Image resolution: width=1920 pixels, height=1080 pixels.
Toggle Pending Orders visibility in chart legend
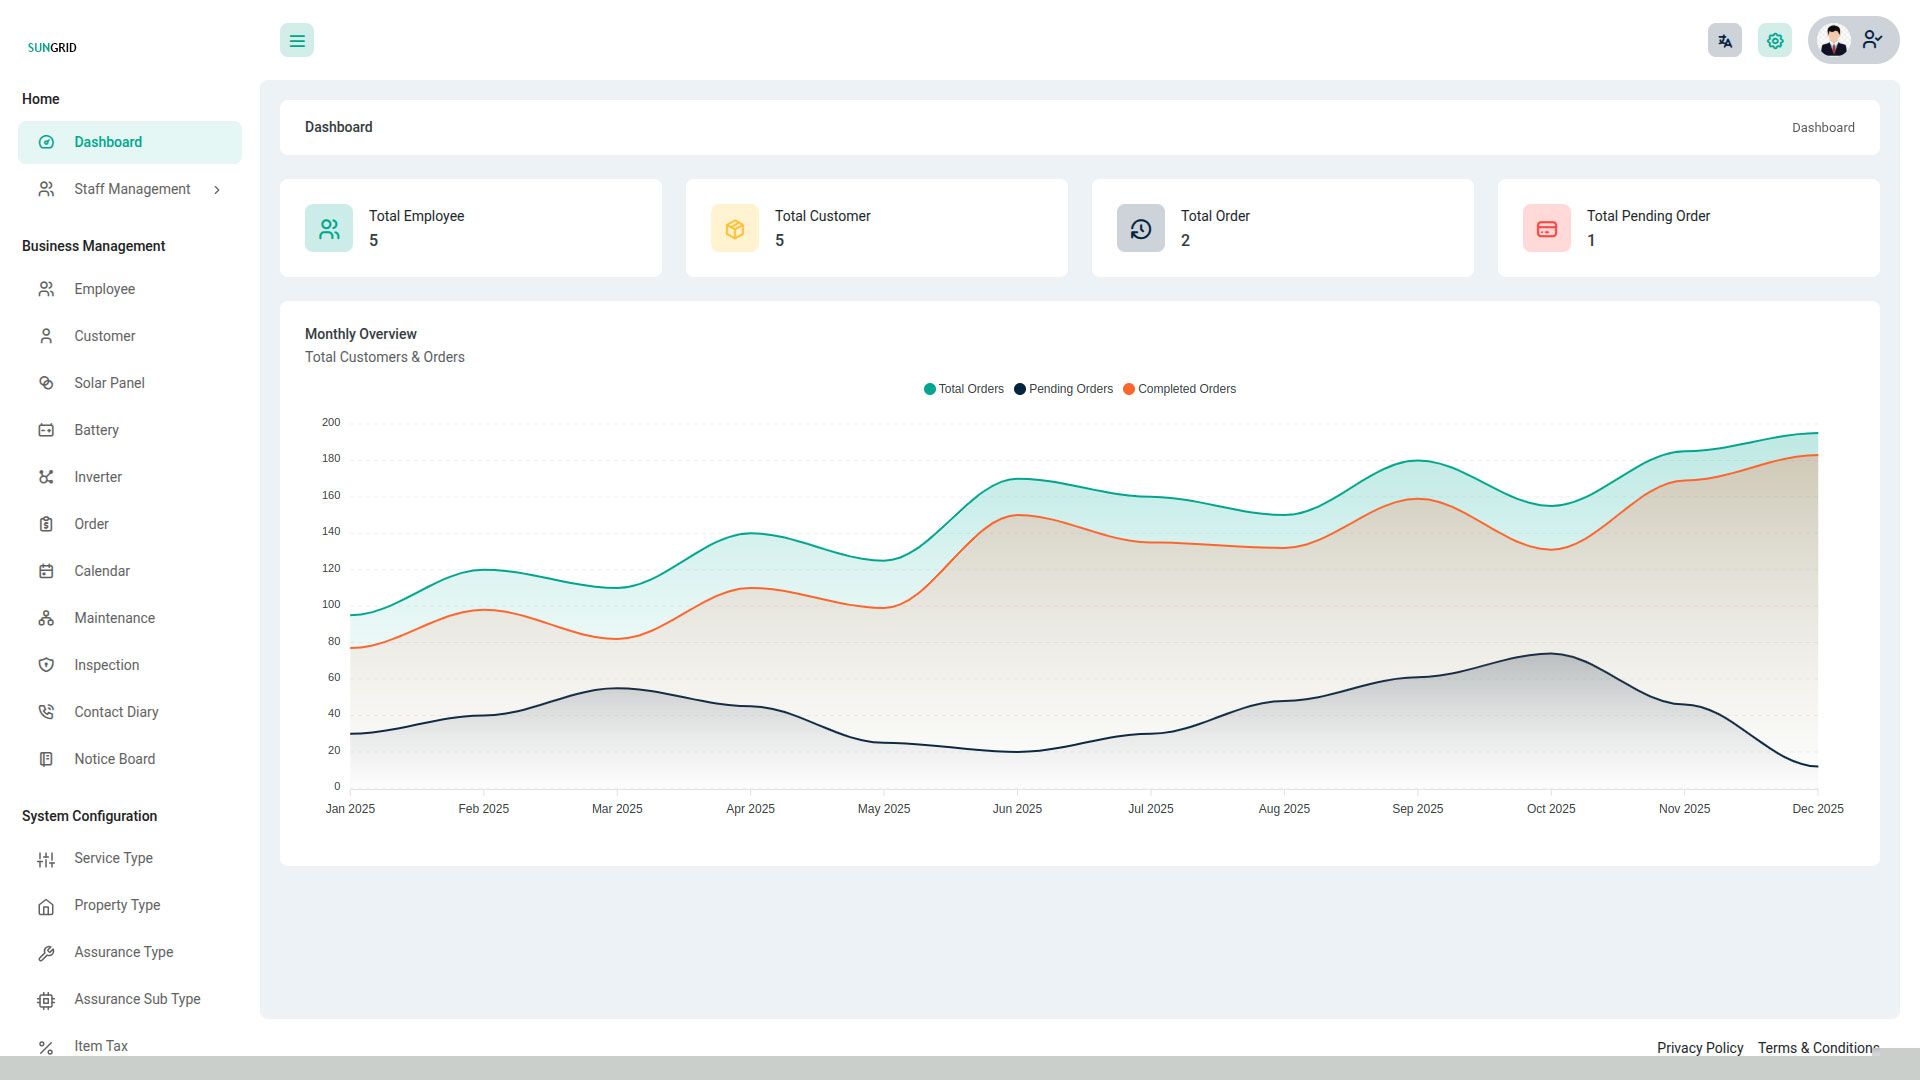click(x=1063, y=389)
